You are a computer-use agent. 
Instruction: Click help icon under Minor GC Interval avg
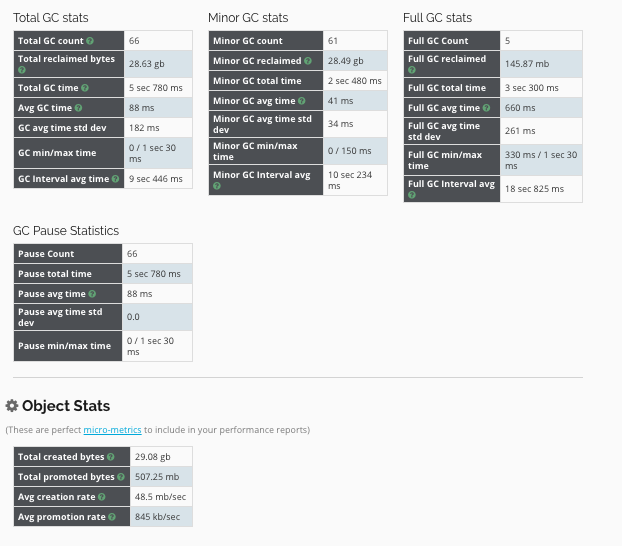click(x=217, y=187)
